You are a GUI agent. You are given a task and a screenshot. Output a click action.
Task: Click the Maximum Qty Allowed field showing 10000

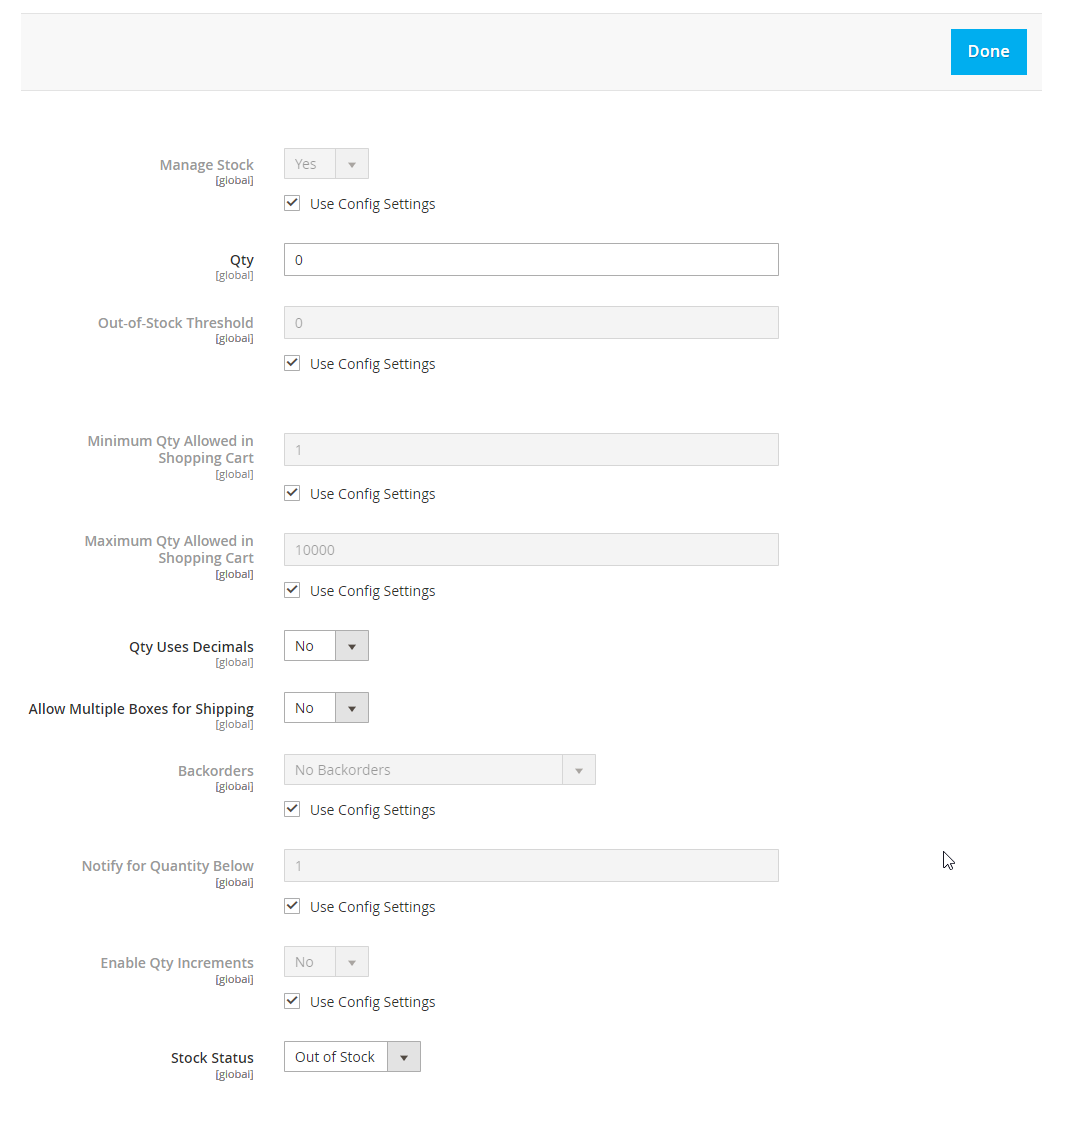point(531,550)
